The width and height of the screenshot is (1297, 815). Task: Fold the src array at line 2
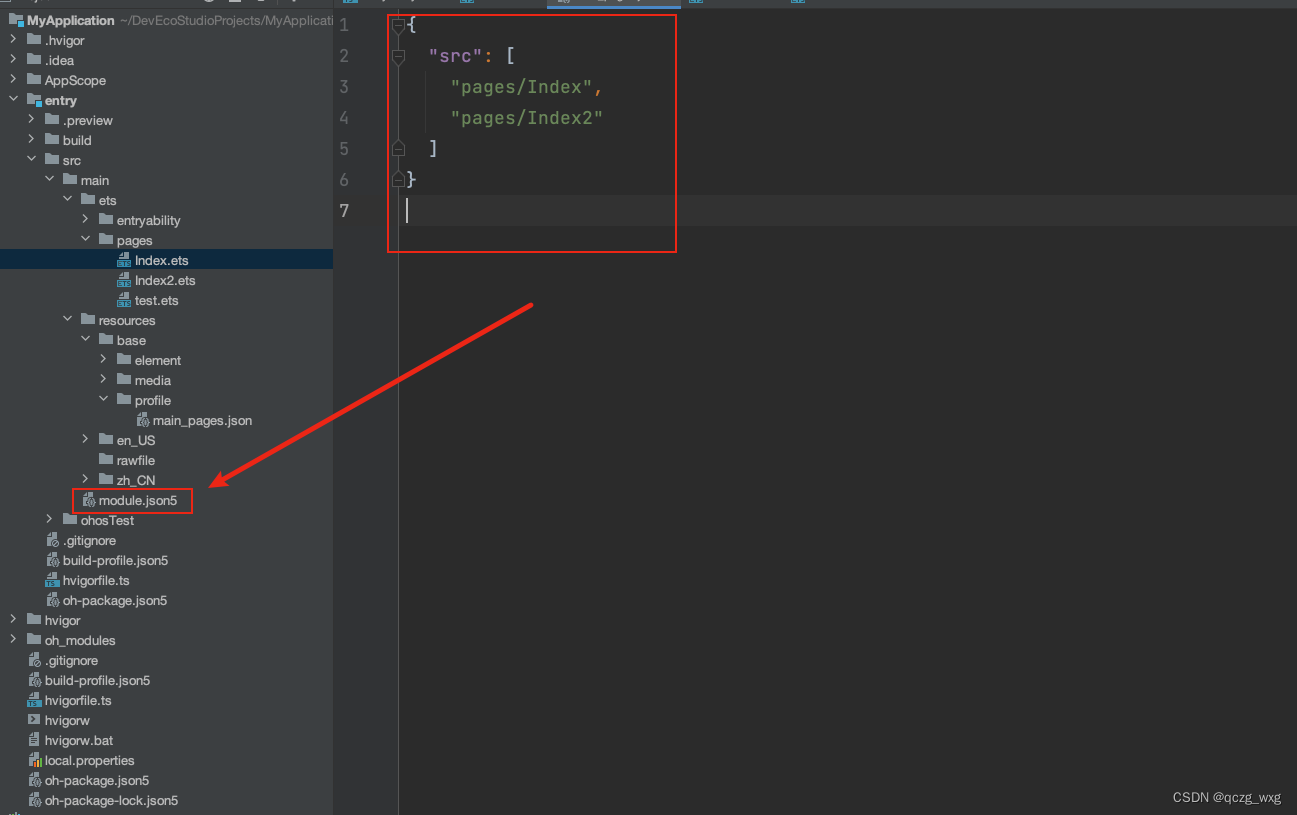click(398, 56)
